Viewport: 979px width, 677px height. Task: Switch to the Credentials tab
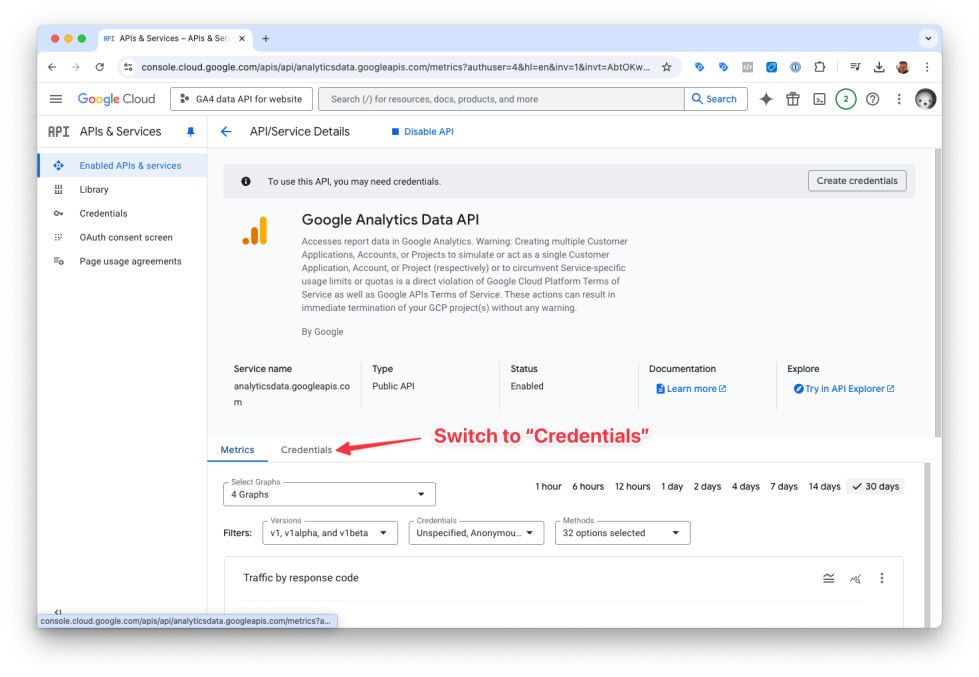click(x=306, y=450)
